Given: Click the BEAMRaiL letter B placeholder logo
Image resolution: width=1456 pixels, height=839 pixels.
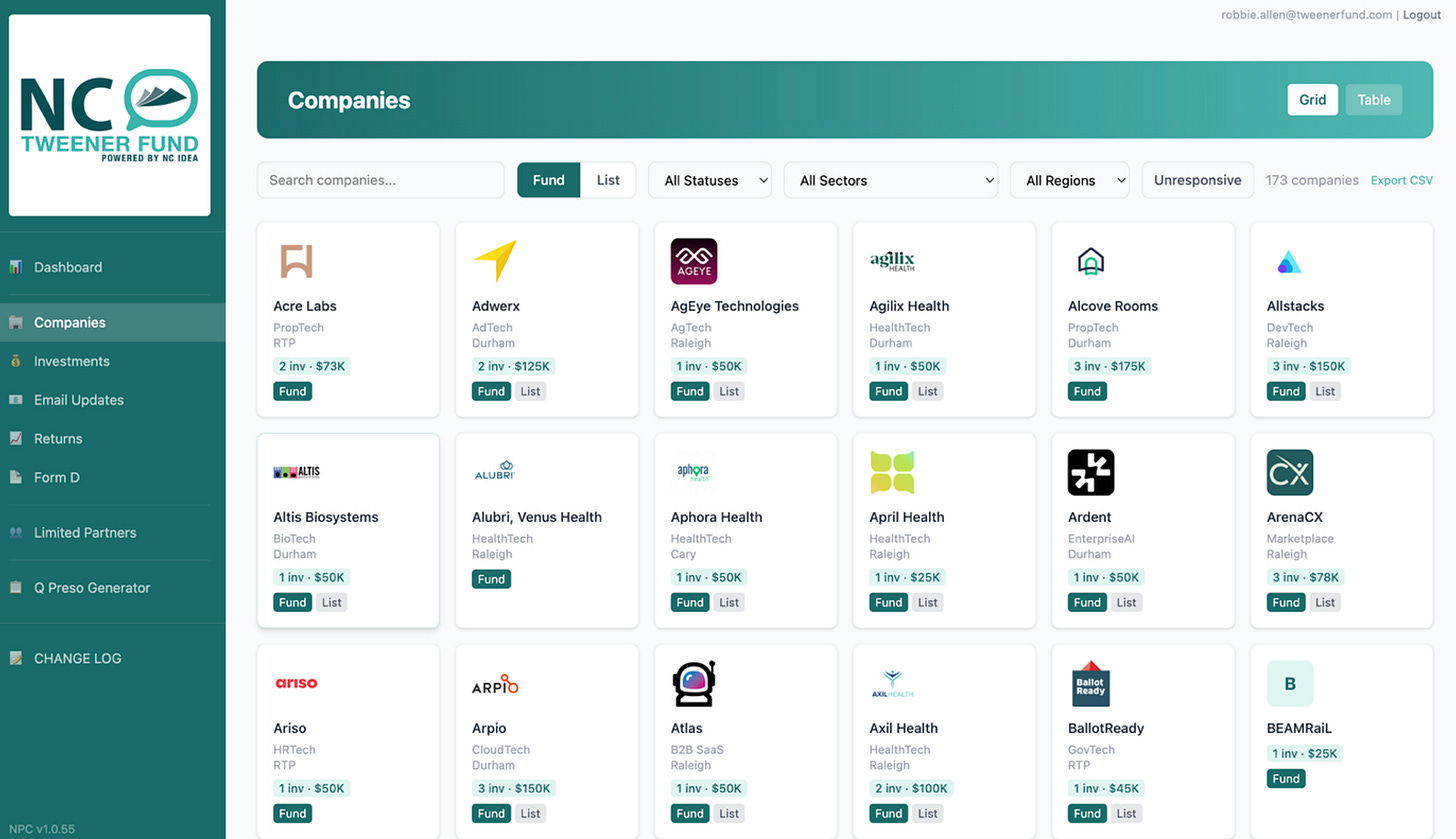Looking at the screenshot, I should [1290, 683].
